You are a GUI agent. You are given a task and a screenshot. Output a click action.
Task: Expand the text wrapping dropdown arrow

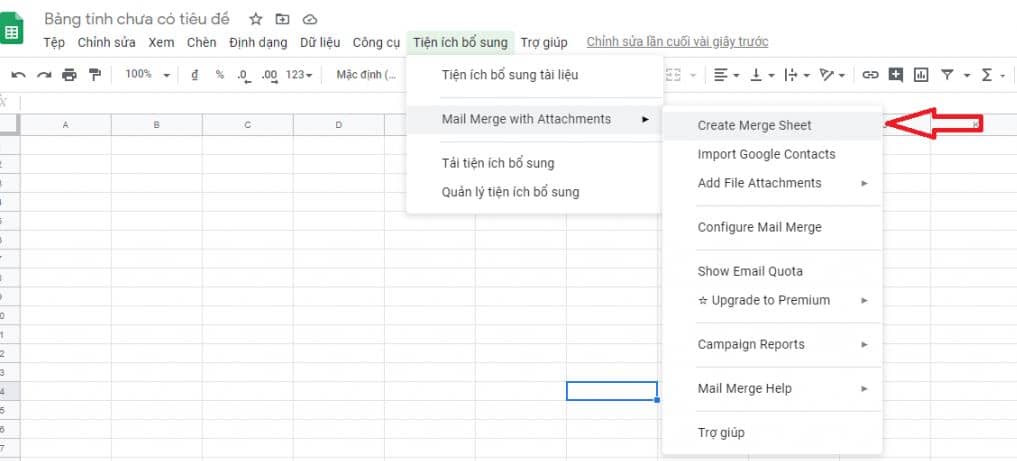pyautogui.click(x=806, y=76)
